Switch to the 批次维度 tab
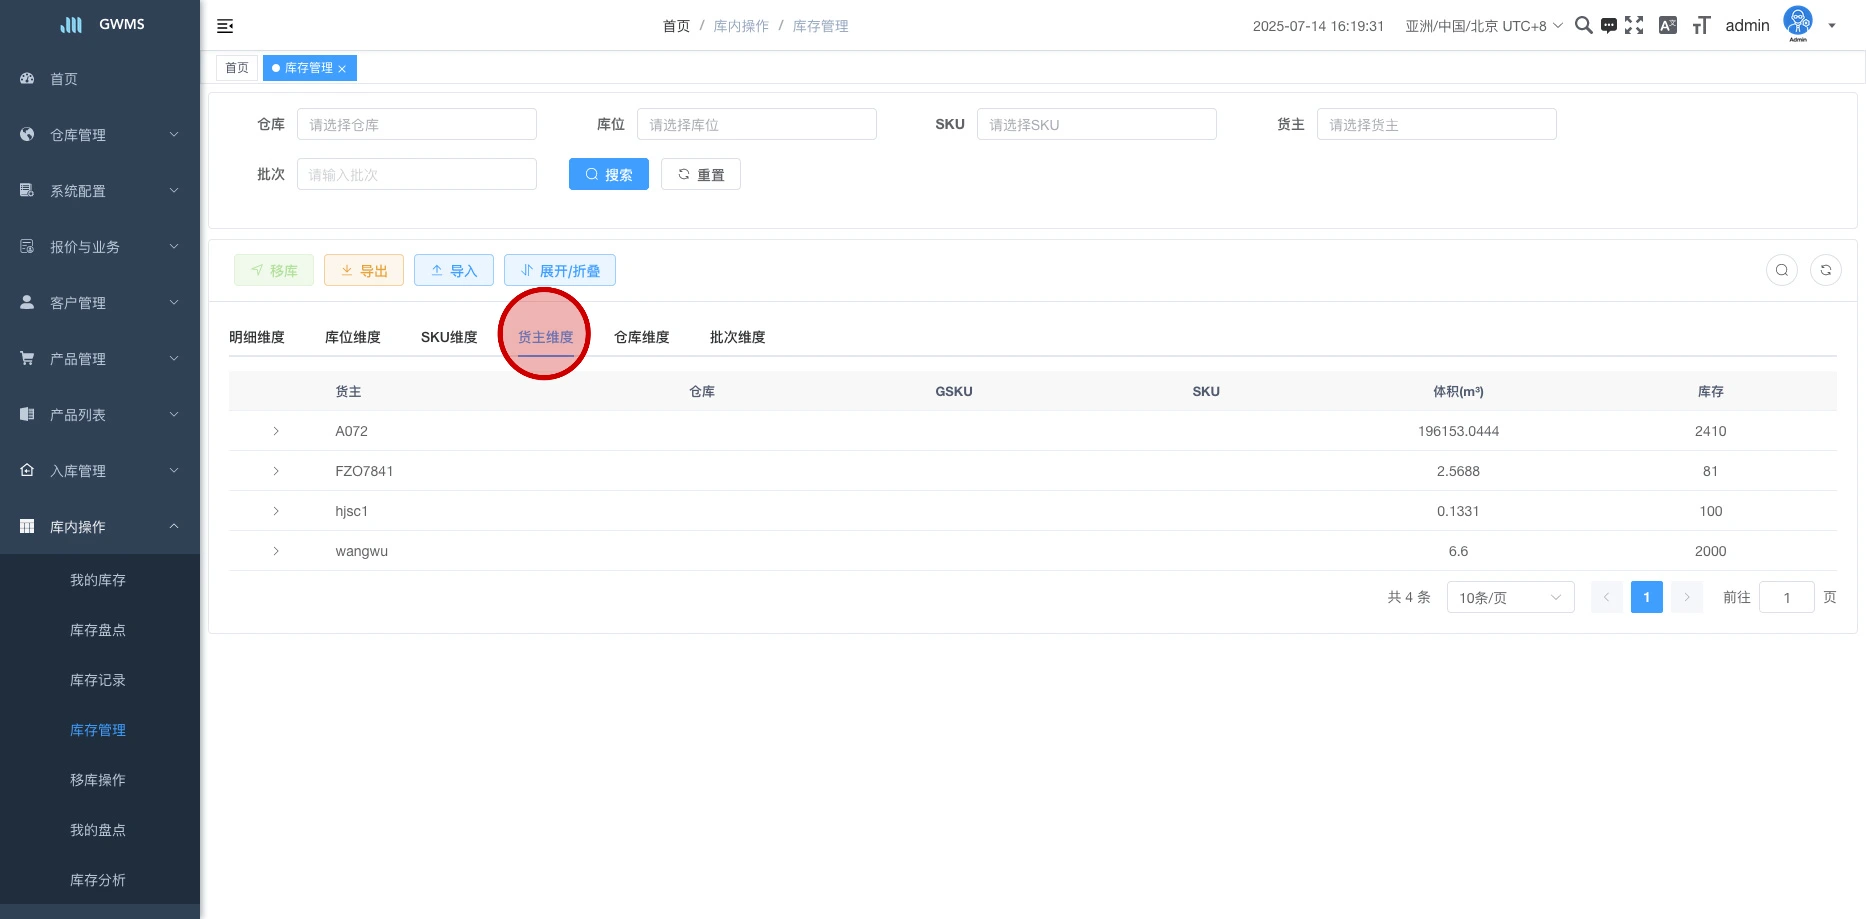The image size is (1866, 919). pos(737,337)
